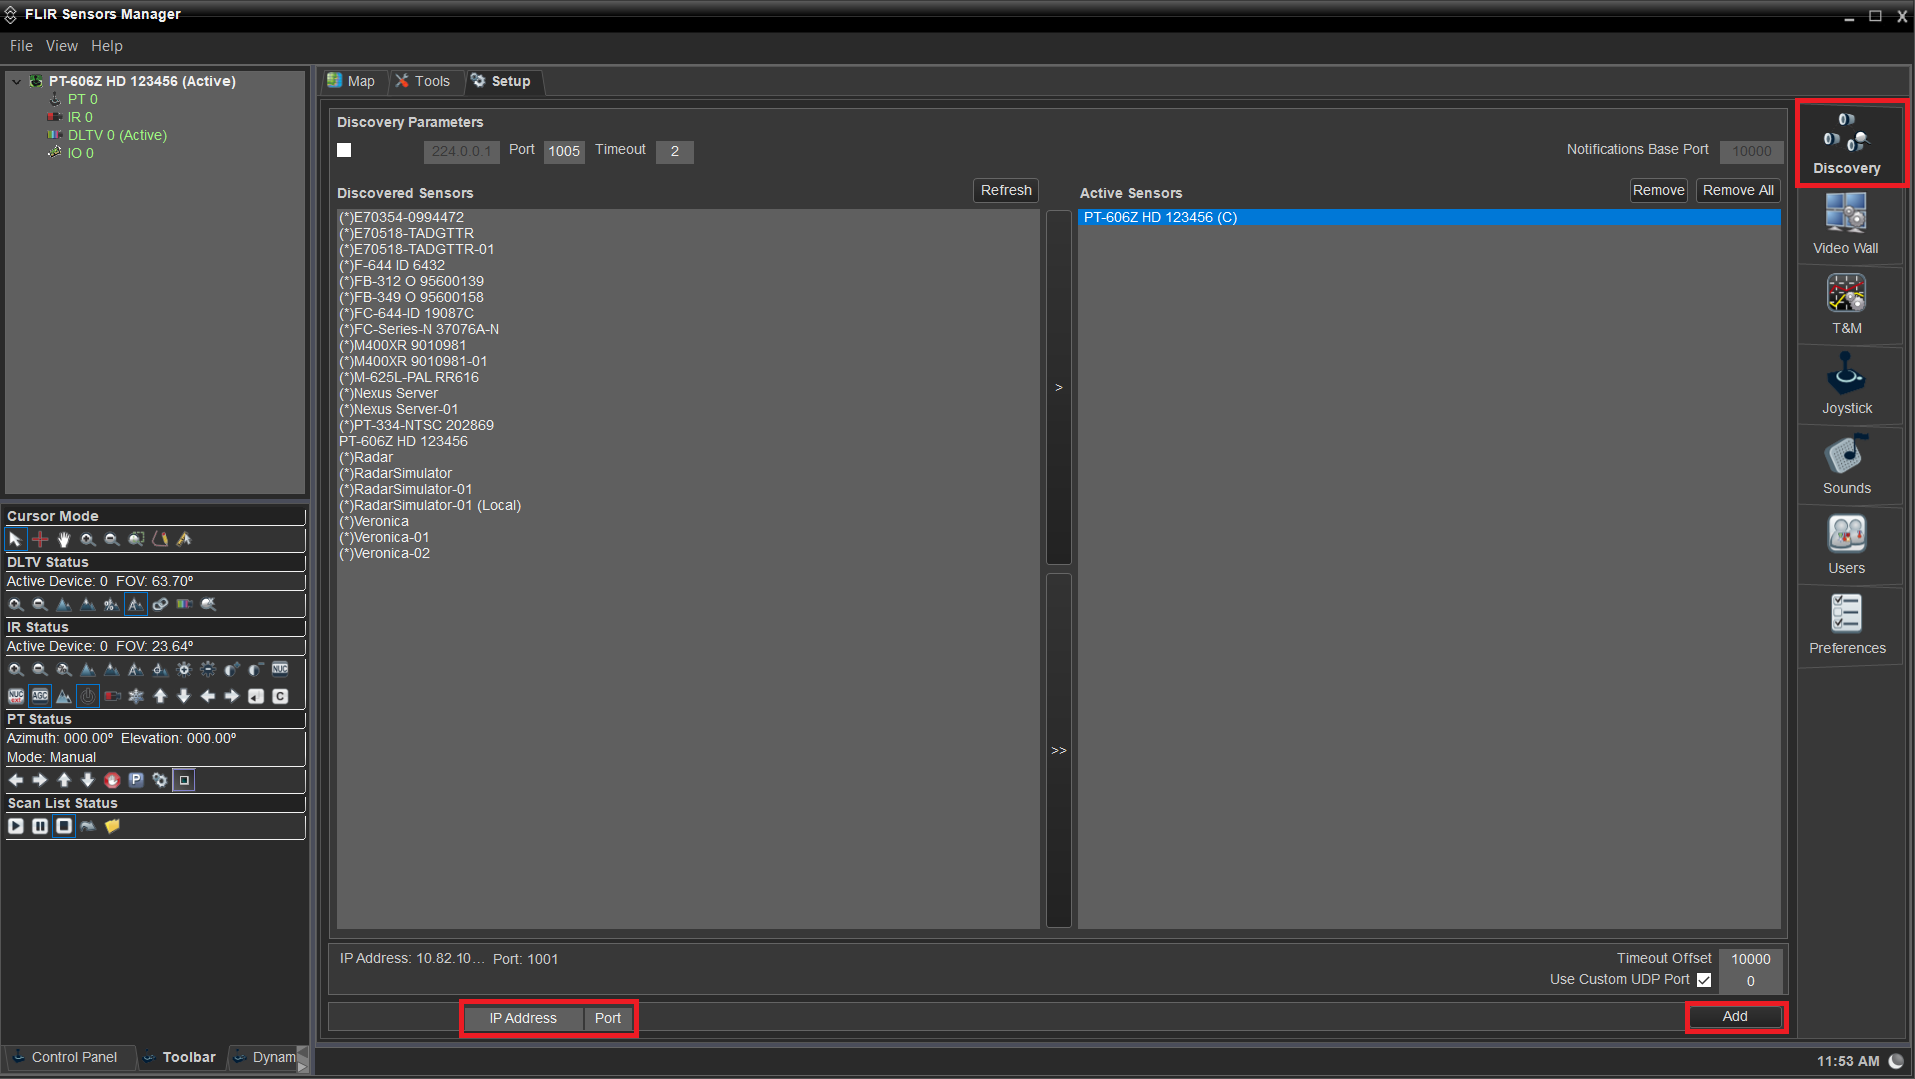This screenshot has height=1079, width=1915.
Task: Click the DLTV chain link icon
Action: click(160, 604)
